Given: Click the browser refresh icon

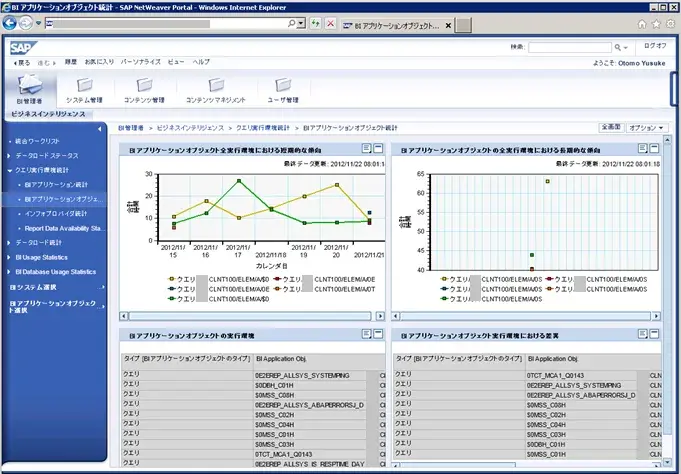Looking at the screenshot, I should tap(316, 22).
